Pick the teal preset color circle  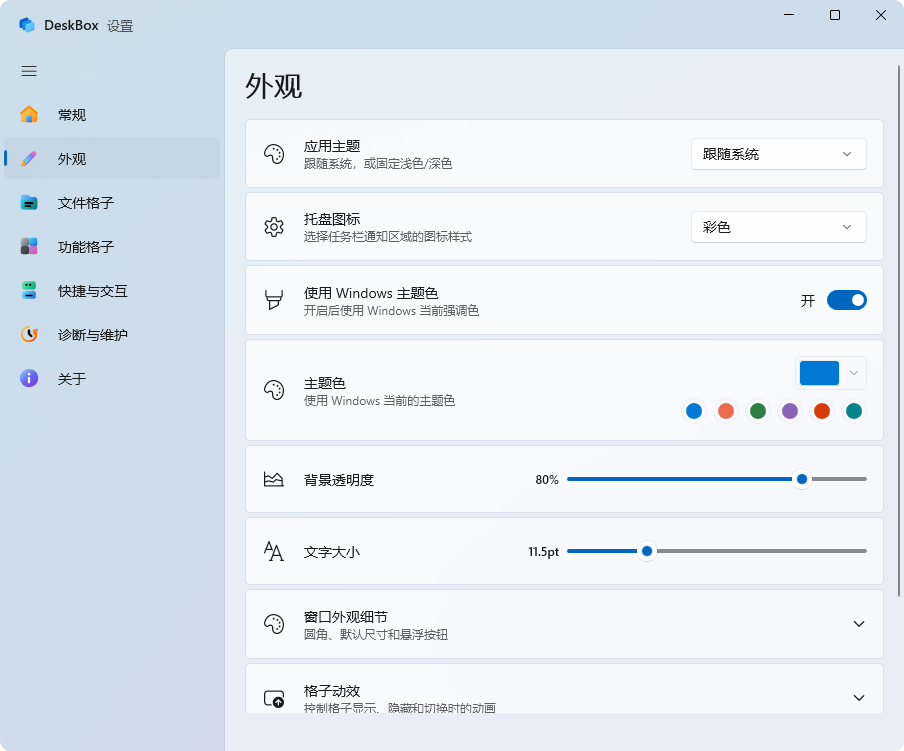click(854, 411)
